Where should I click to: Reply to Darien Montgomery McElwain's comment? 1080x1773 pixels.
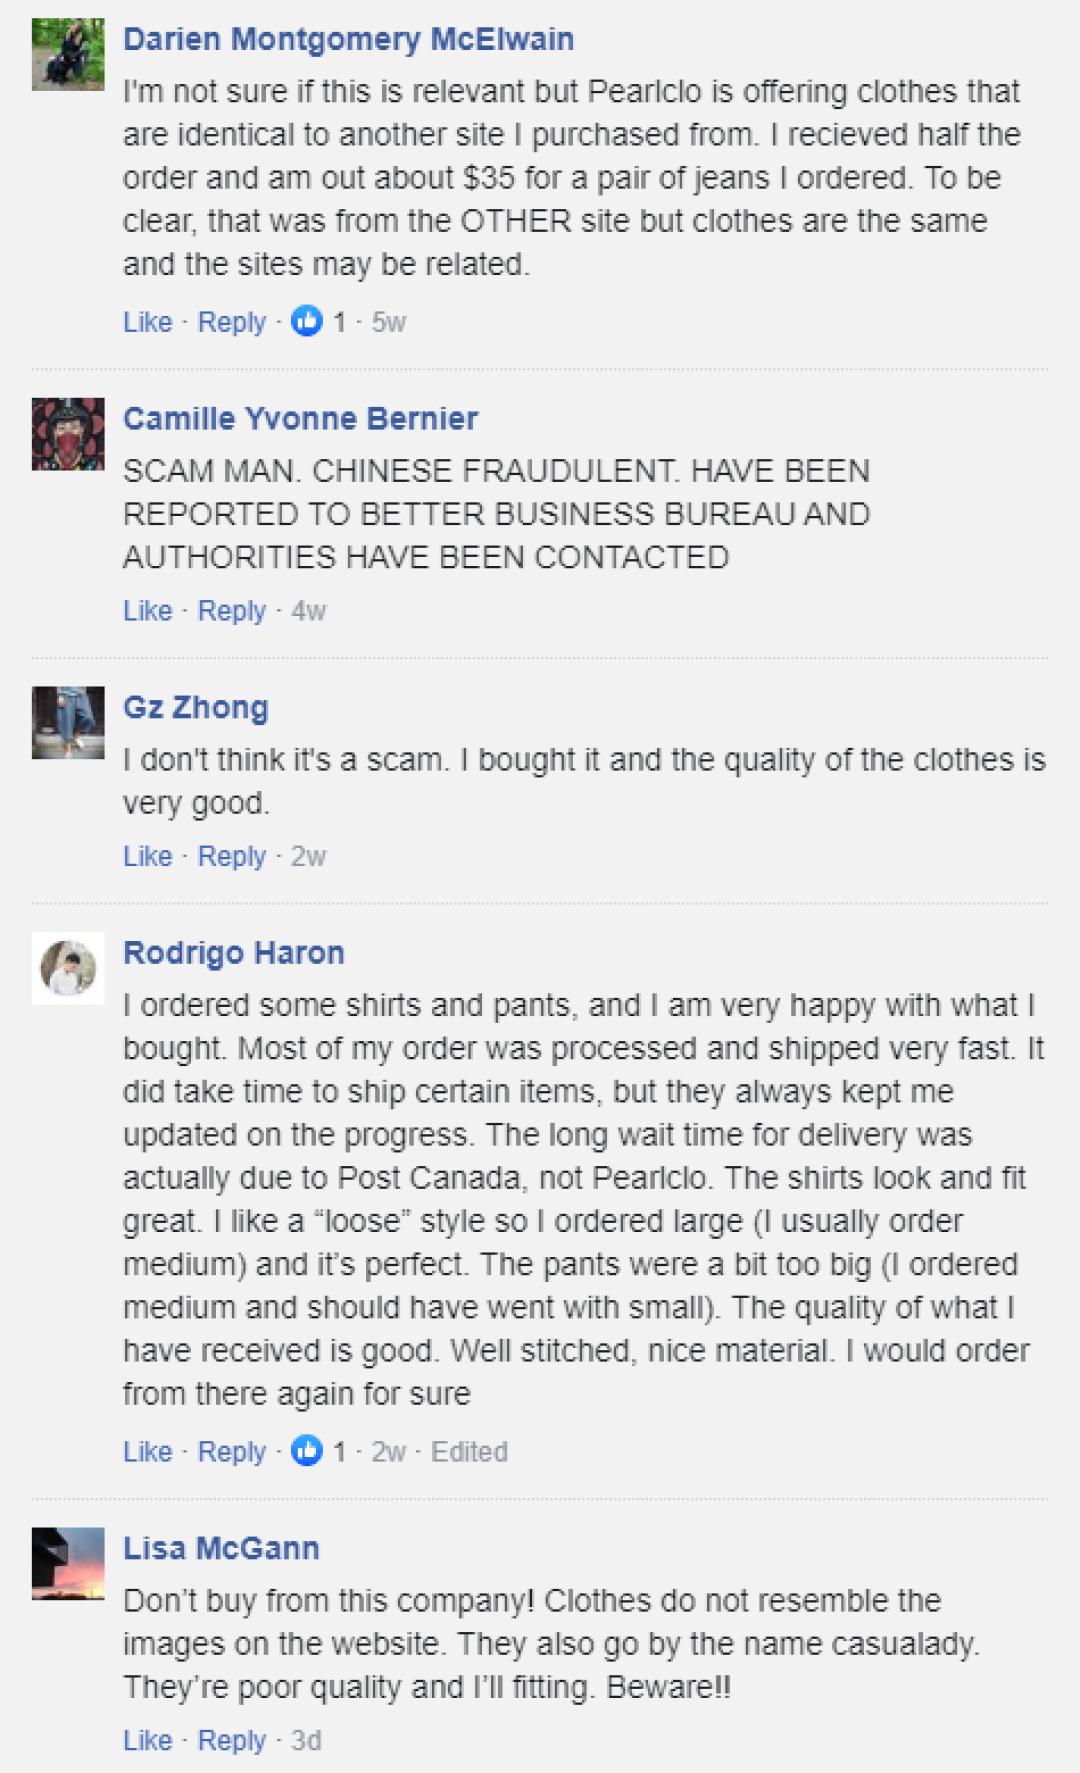pos(231,322)
